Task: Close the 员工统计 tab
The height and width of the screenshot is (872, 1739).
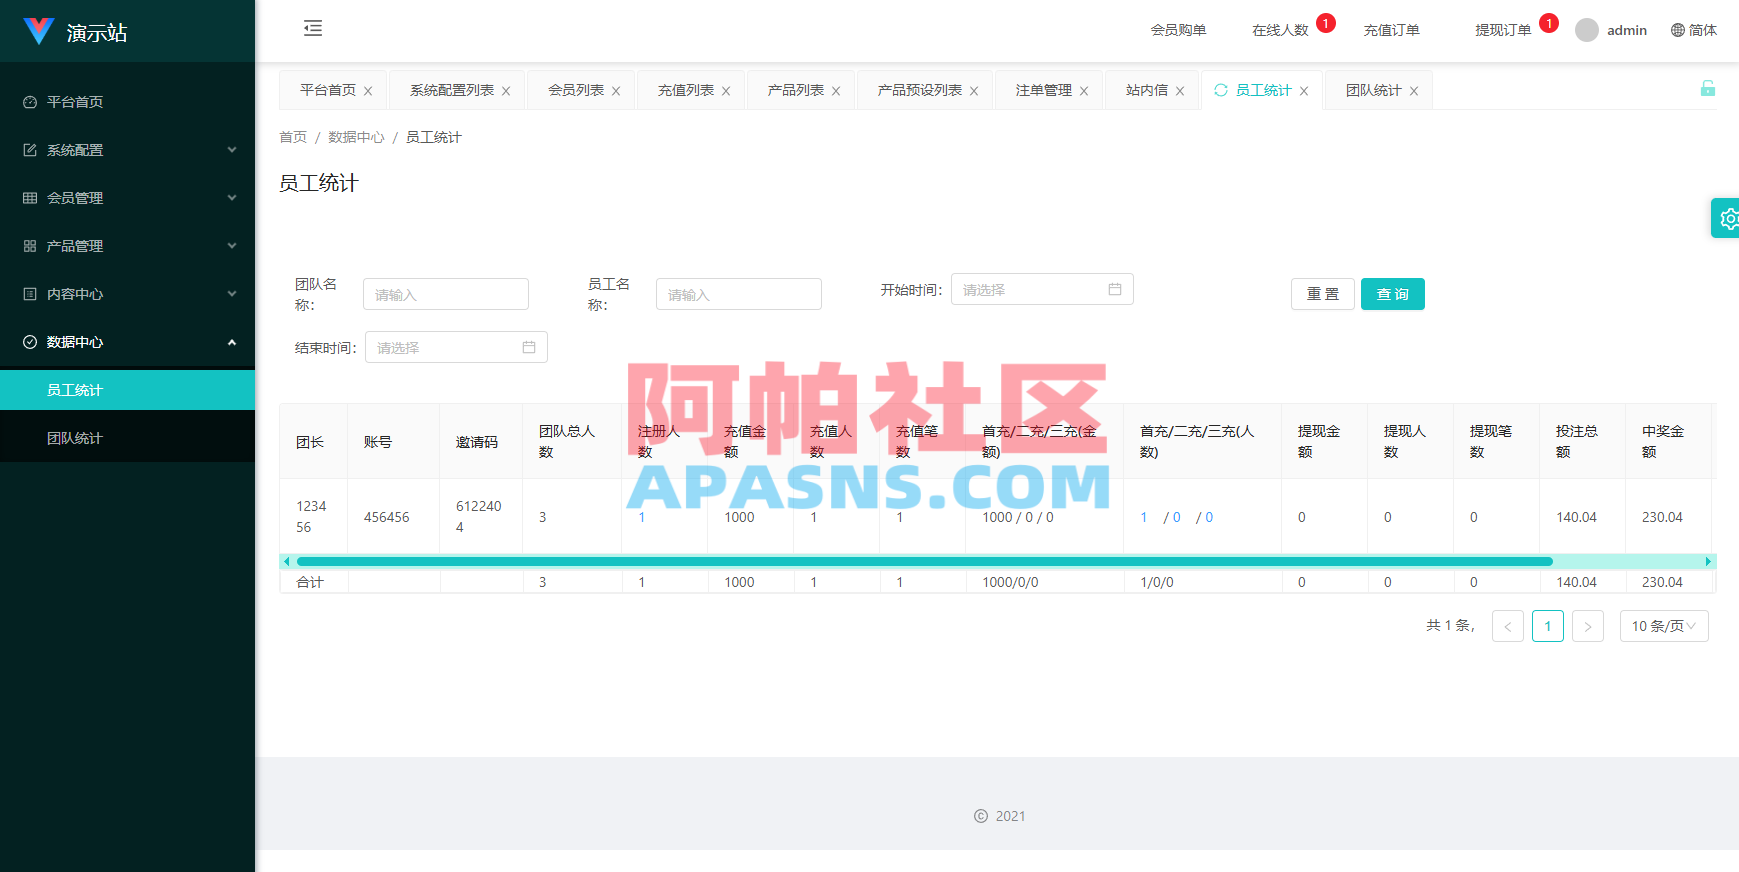Action: (1304, 91)
